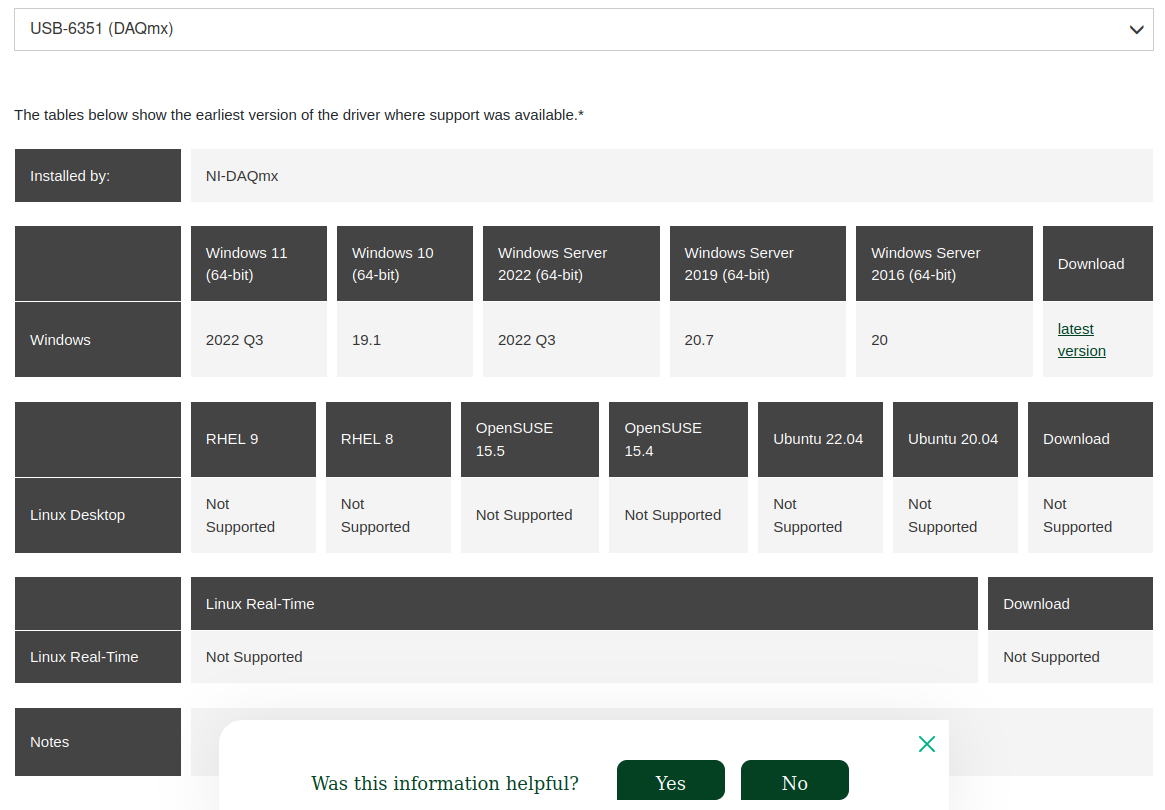This screenshot has width=1165, height=810.
Task: Select the Ubuntu 22.04 column header
Action: tap(819, 439)
